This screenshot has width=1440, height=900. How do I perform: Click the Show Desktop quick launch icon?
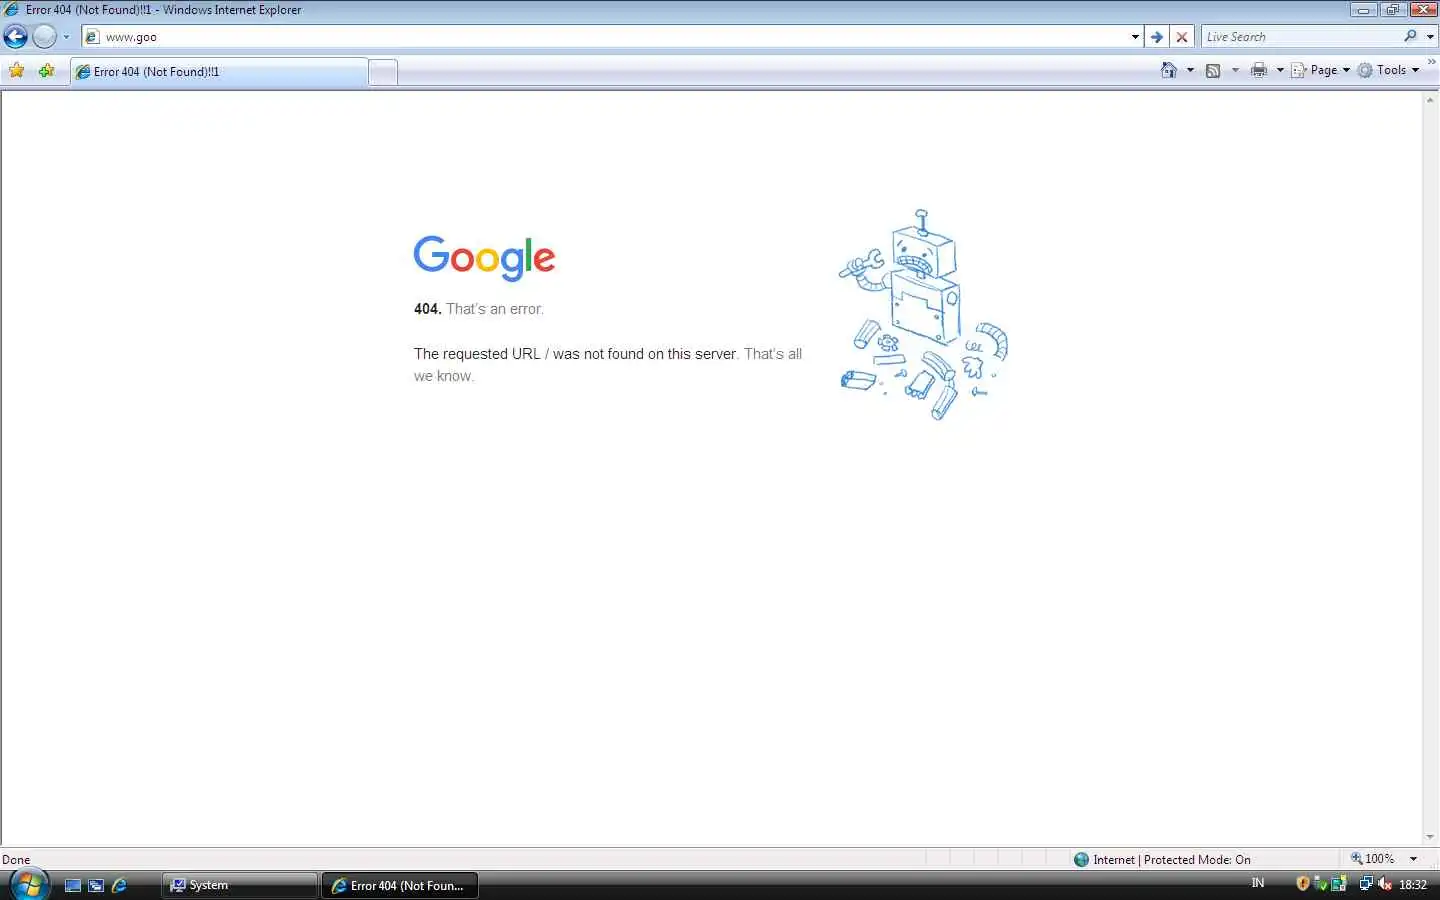[73, 885]
